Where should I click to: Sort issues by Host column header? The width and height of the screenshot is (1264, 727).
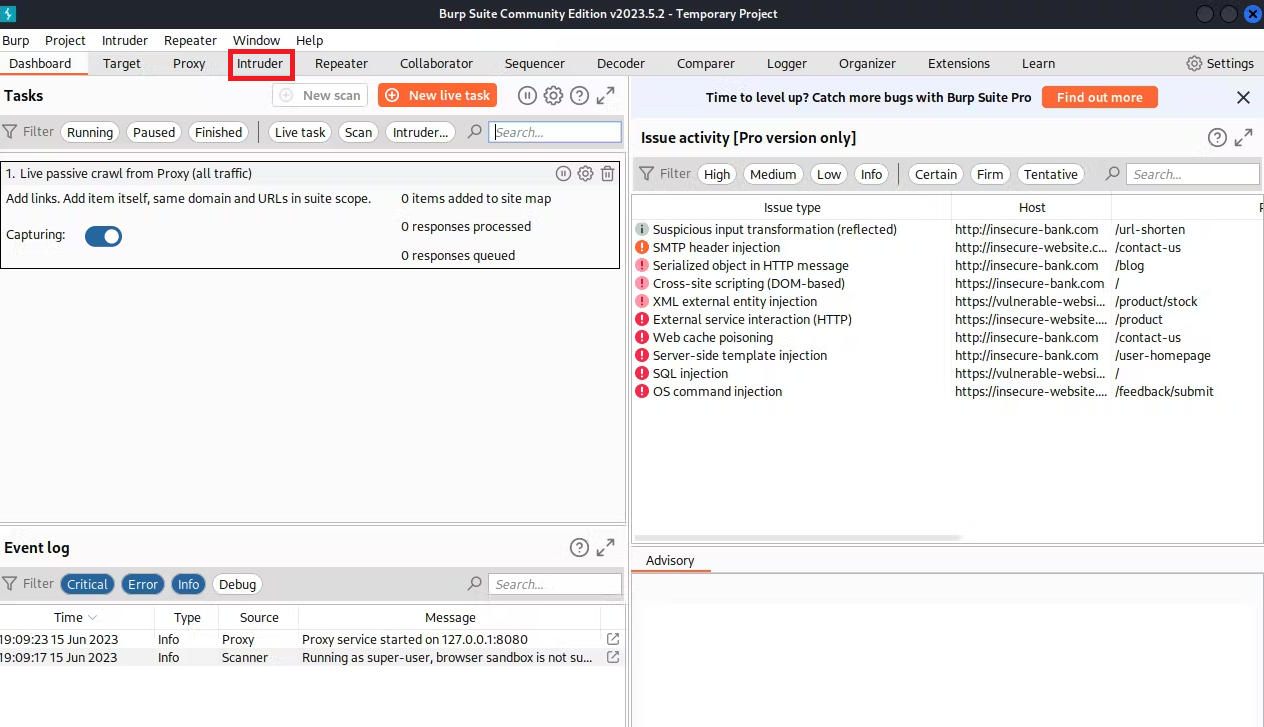click(x=1032, y=207)
